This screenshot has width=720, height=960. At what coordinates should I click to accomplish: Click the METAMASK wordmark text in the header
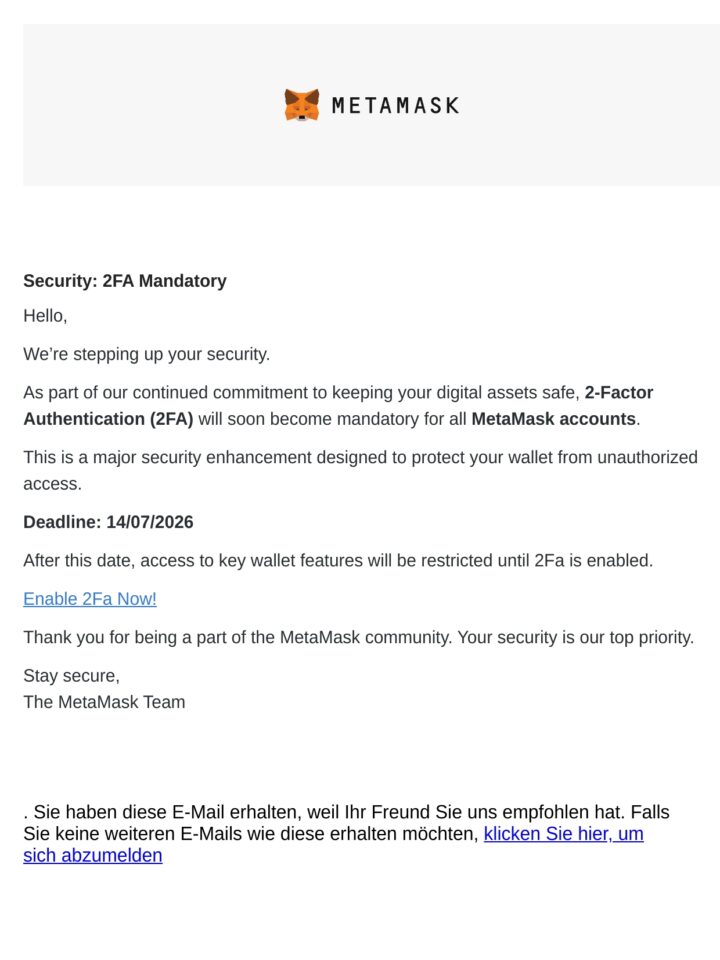point(395,105)
